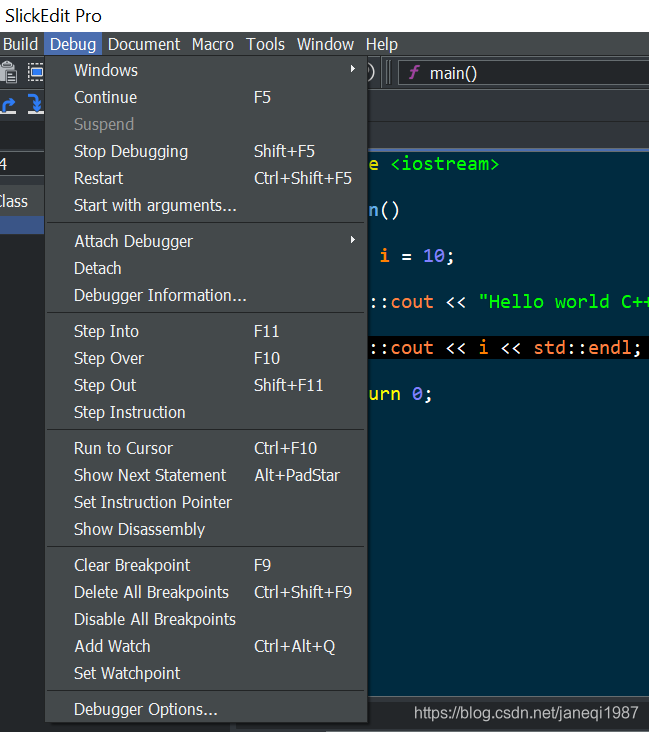Select Set Watchpoint
This screenshot has height=732, width=649.
pyautogui.click(x=205, y=674)
